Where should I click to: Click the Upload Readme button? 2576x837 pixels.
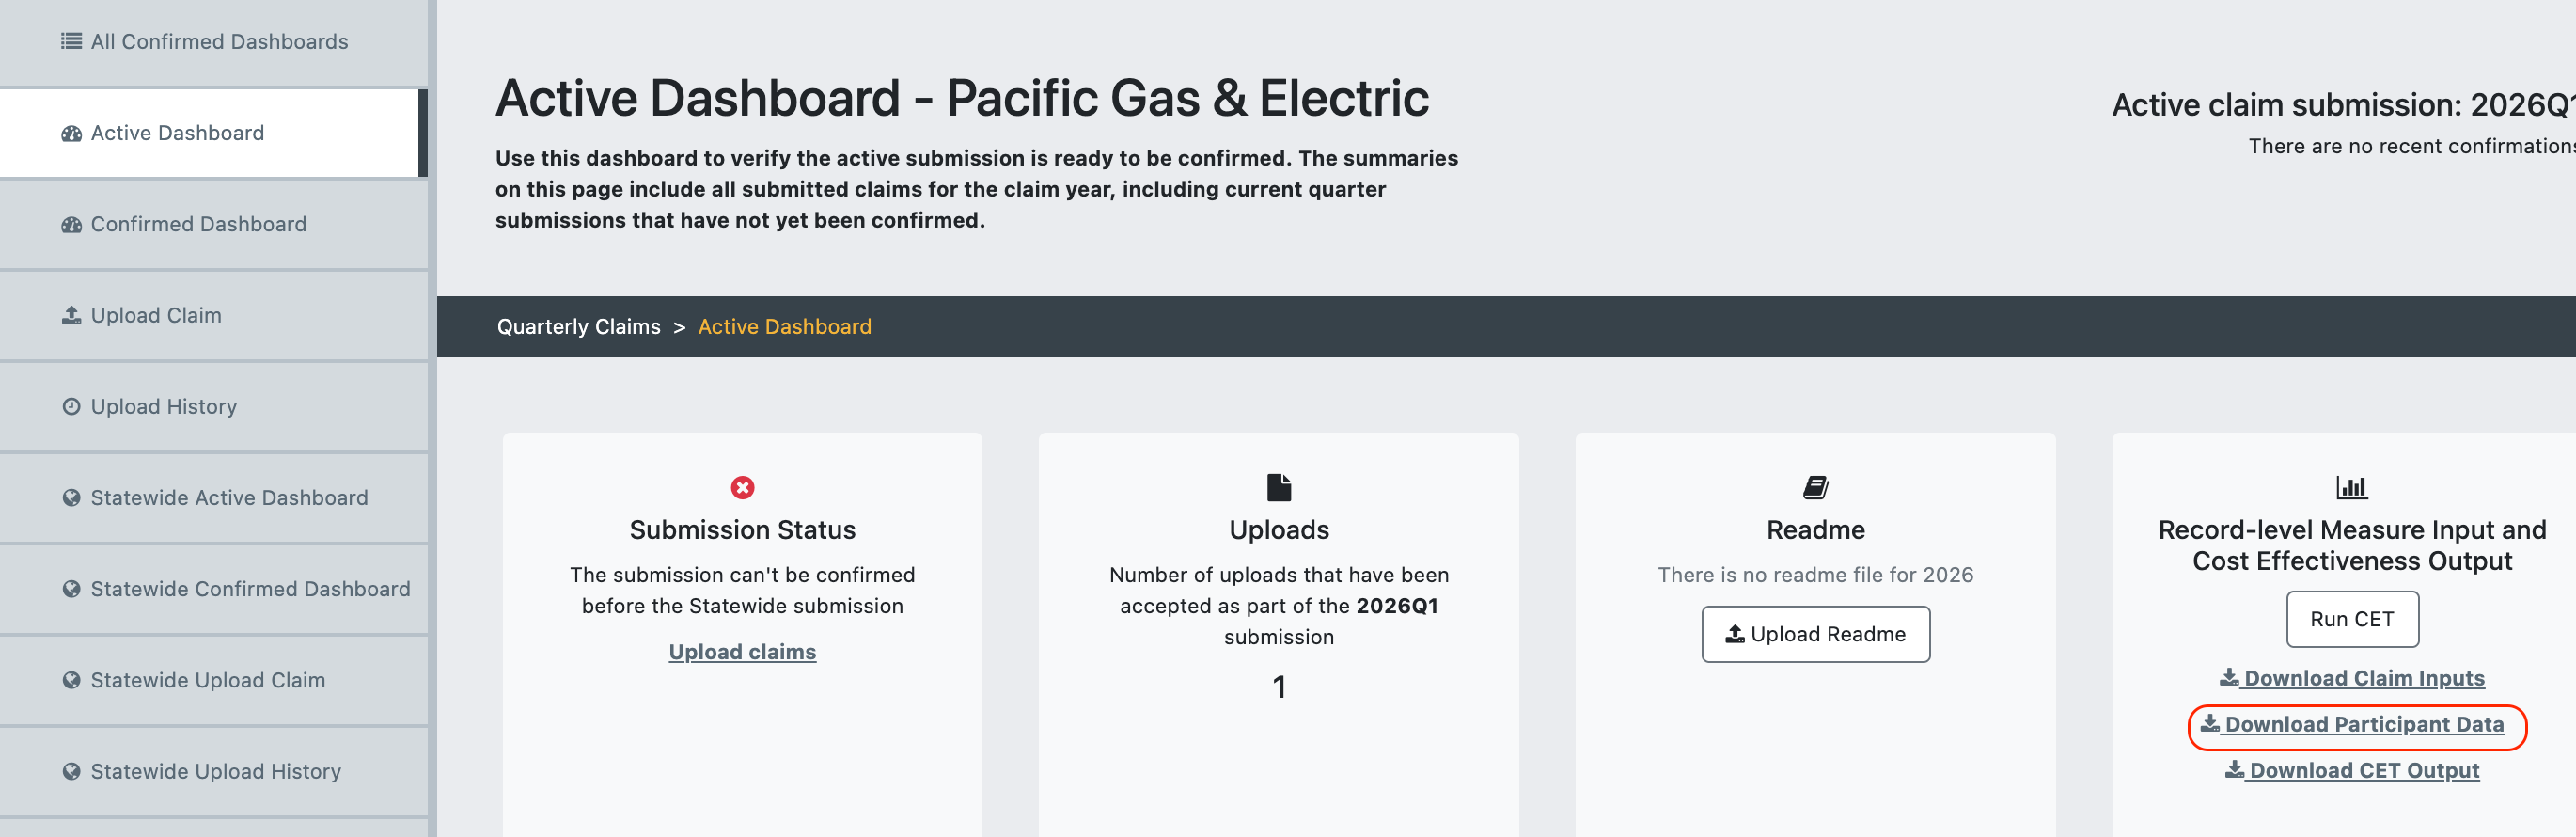pyautogui.click(x=1815, y=634)
